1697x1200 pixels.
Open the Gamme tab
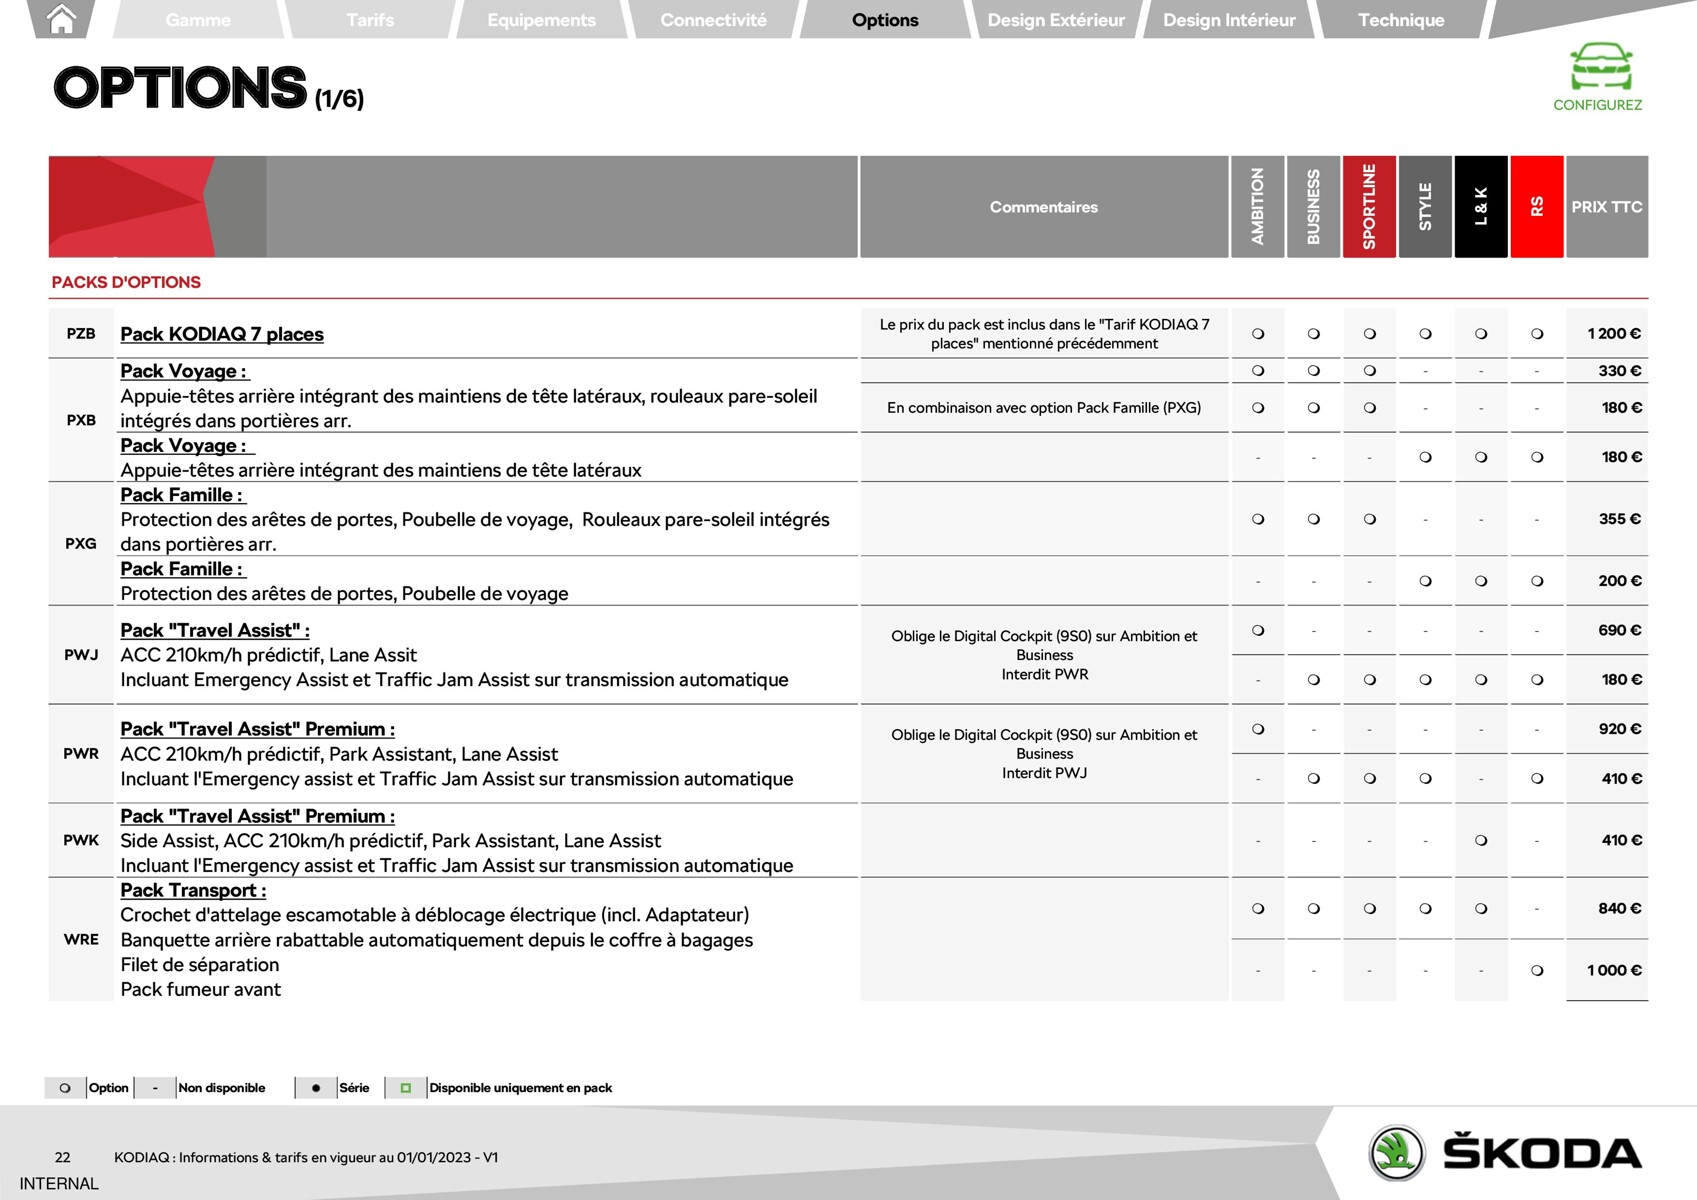pyautogui.click(x=198, y=20)
